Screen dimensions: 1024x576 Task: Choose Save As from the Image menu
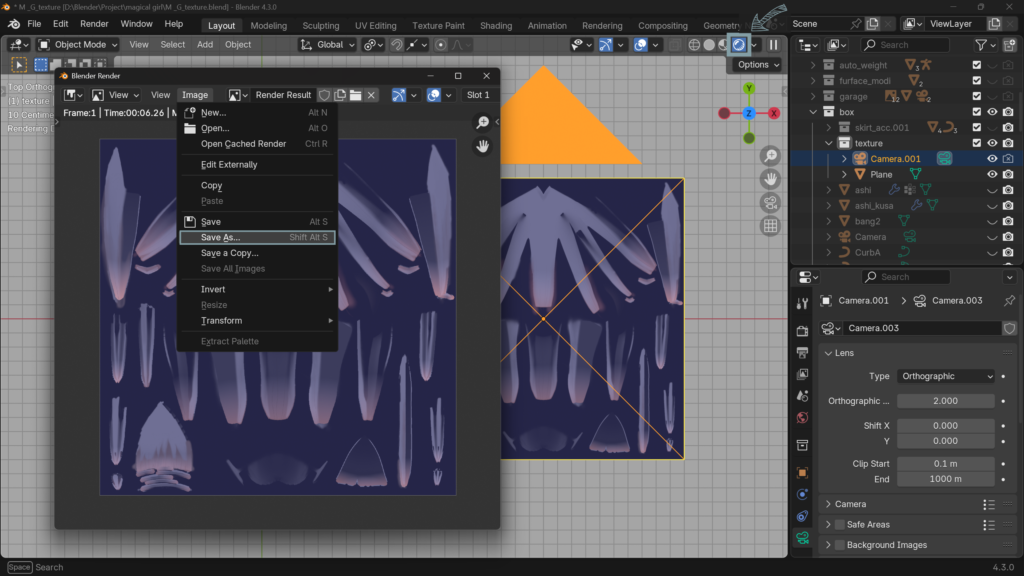point(220,238)
